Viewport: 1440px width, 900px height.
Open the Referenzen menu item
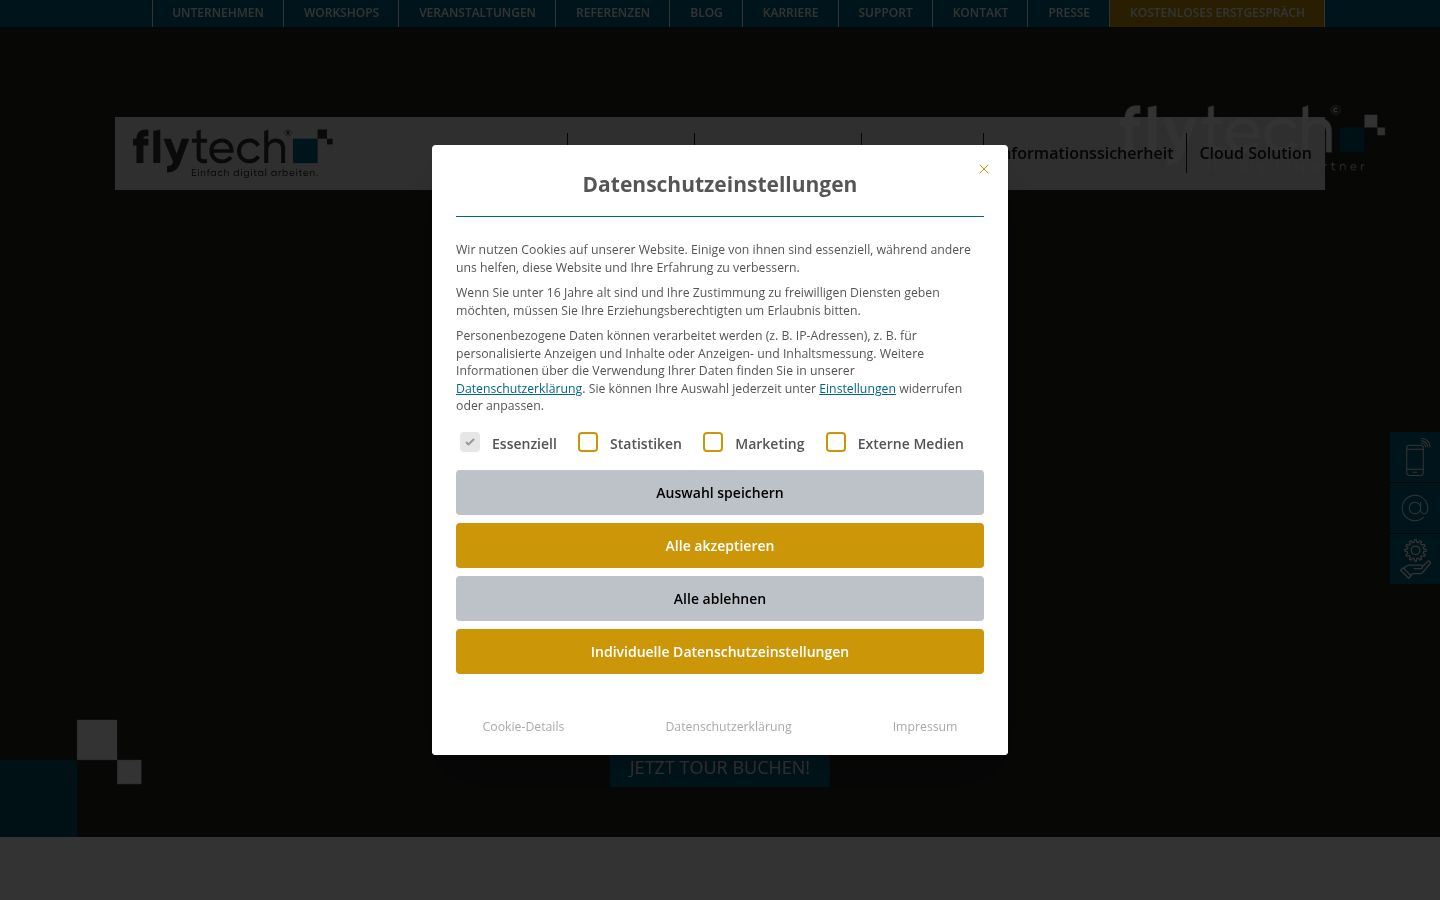pyautogui.click(x=613, y=13)
